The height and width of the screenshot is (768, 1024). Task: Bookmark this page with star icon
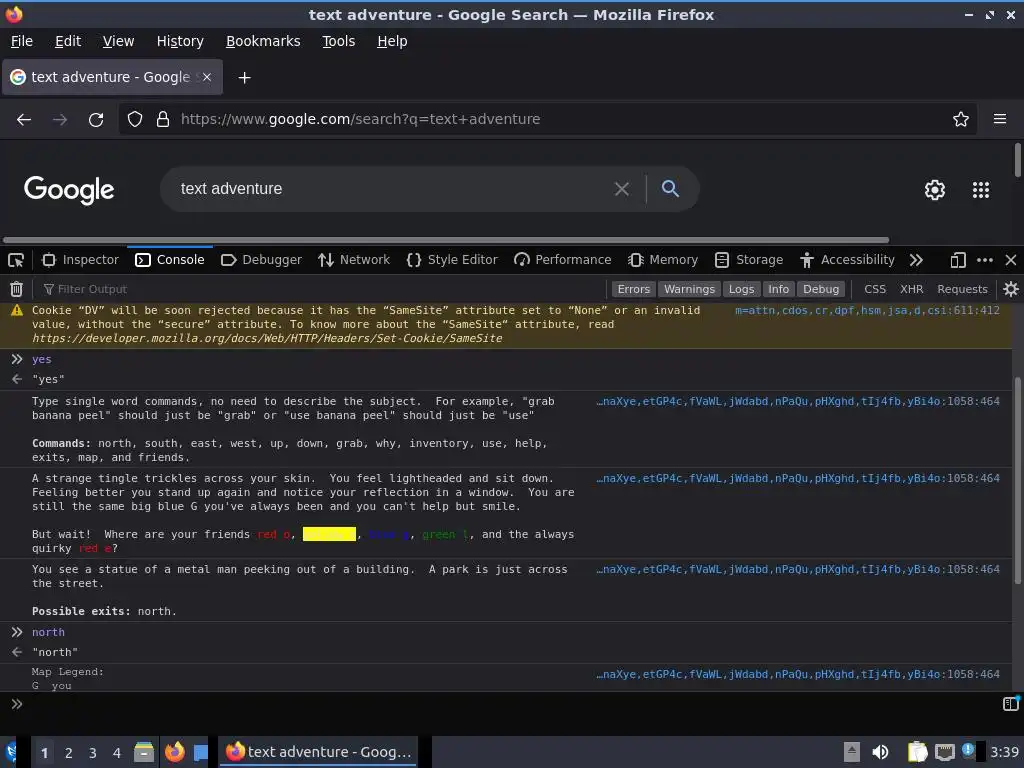[x=960, y=119]
